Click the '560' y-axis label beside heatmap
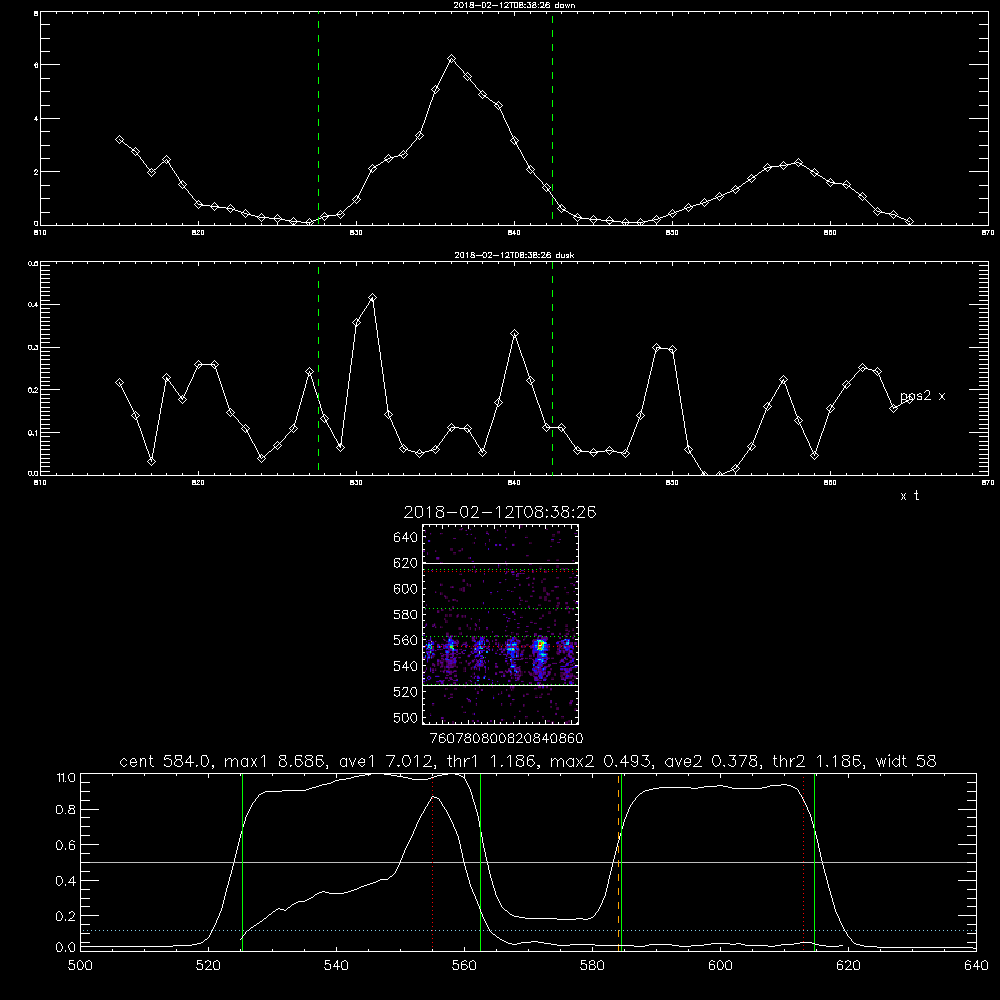The image size is (1000, 1000). pyautogui.click(x=406, y=640)
